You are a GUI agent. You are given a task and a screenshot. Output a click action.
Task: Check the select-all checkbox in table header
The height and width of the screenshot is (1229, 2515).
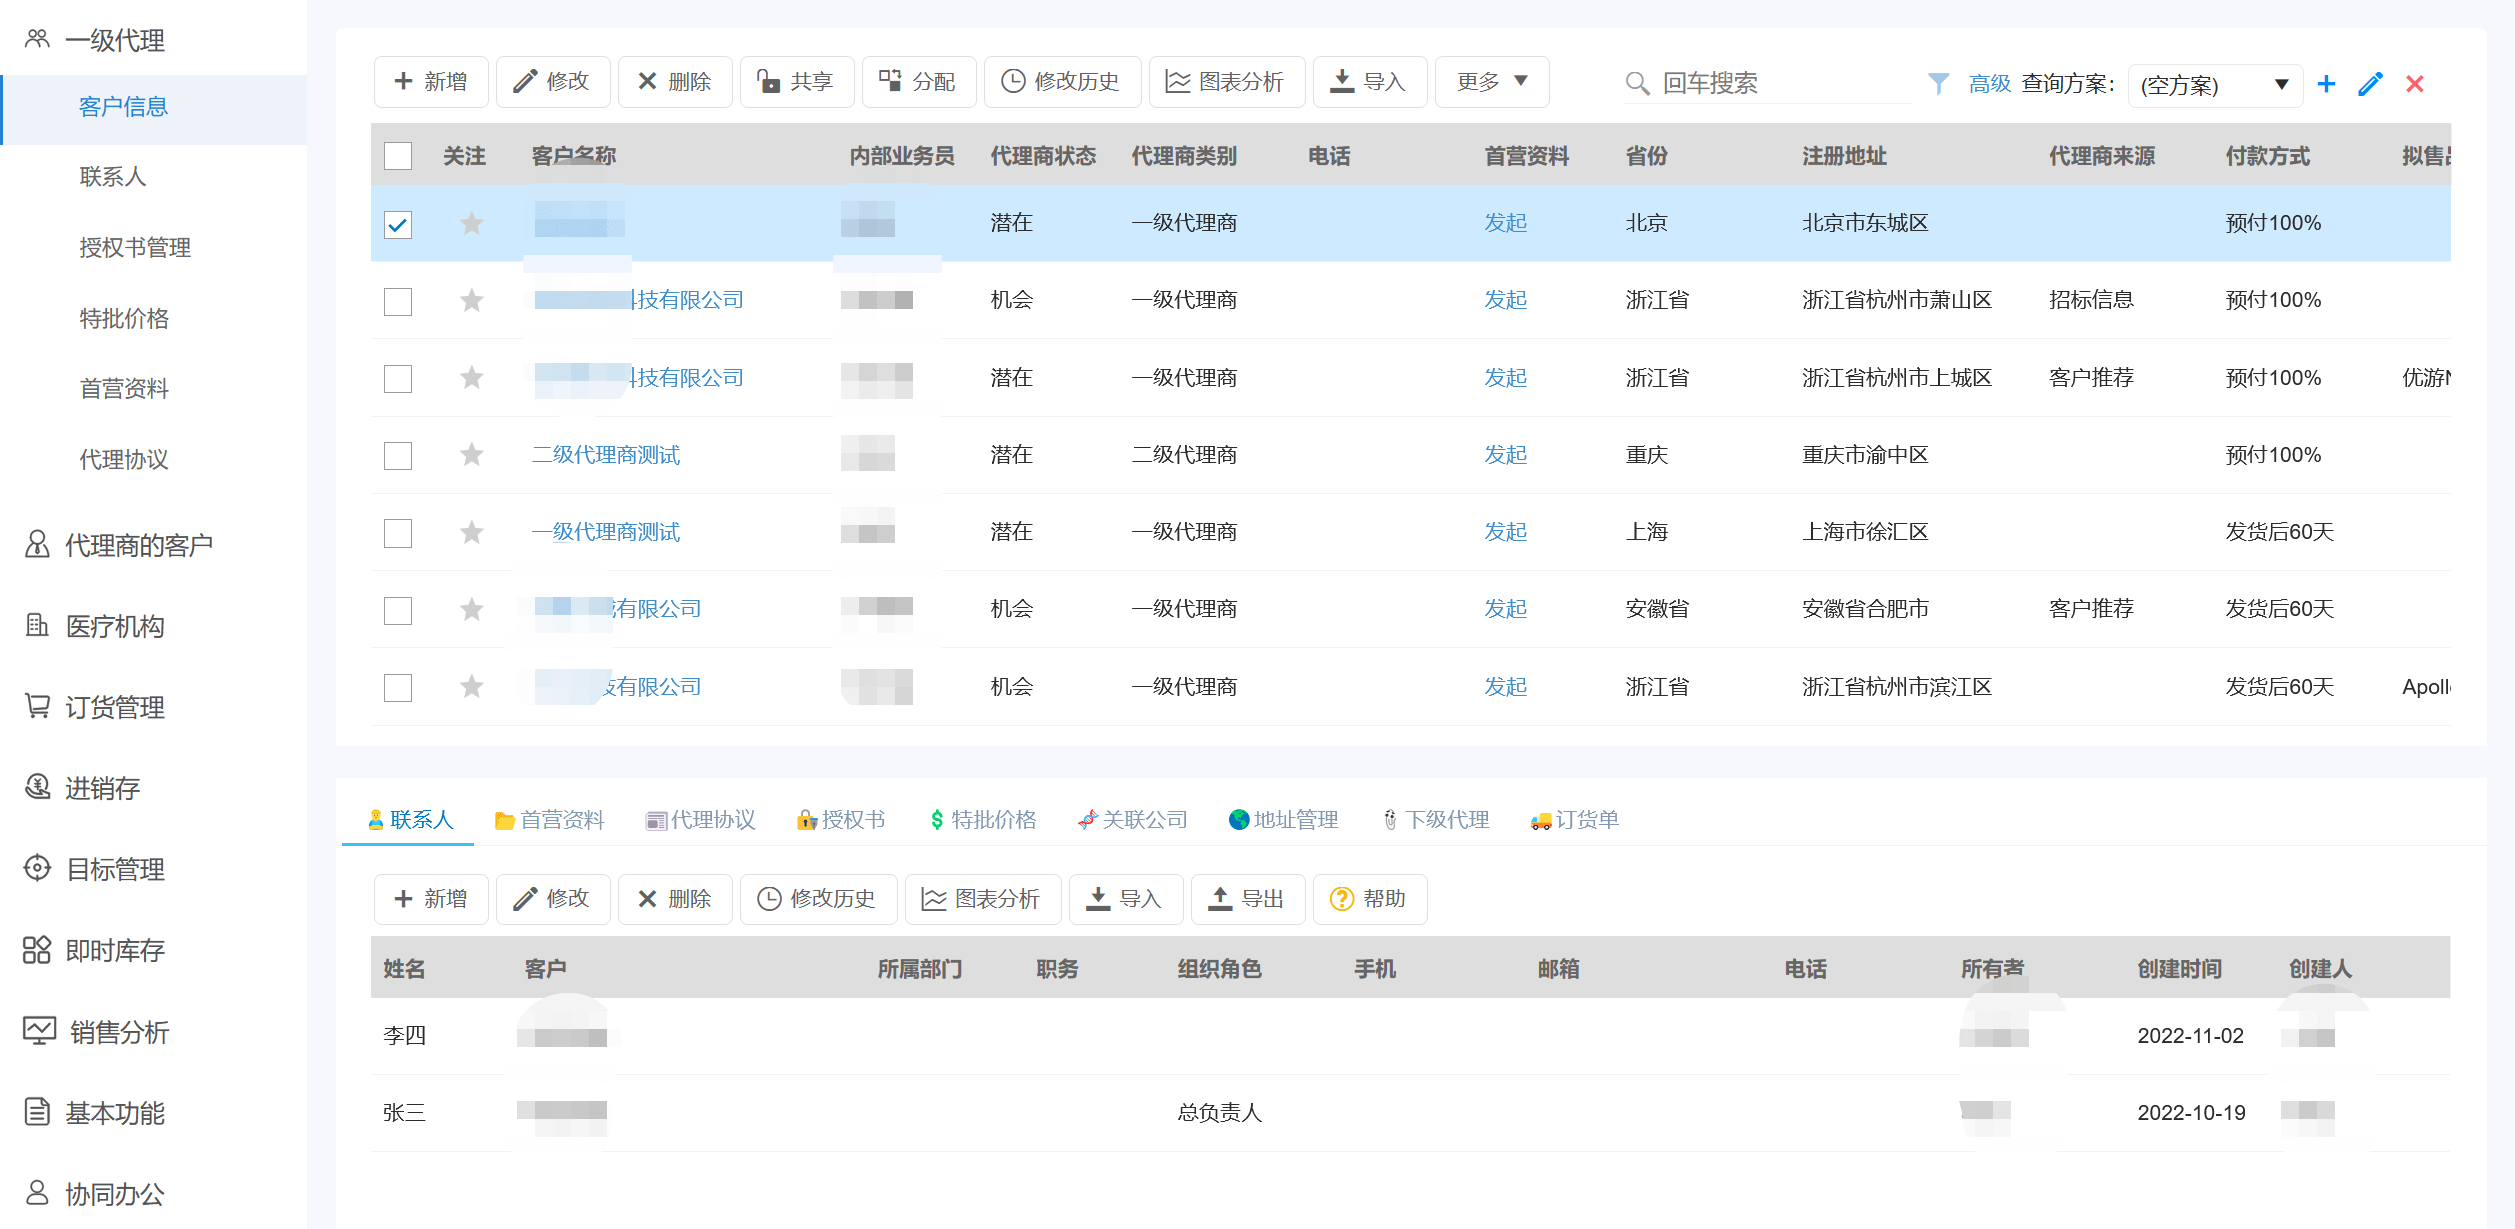point(397,156)
